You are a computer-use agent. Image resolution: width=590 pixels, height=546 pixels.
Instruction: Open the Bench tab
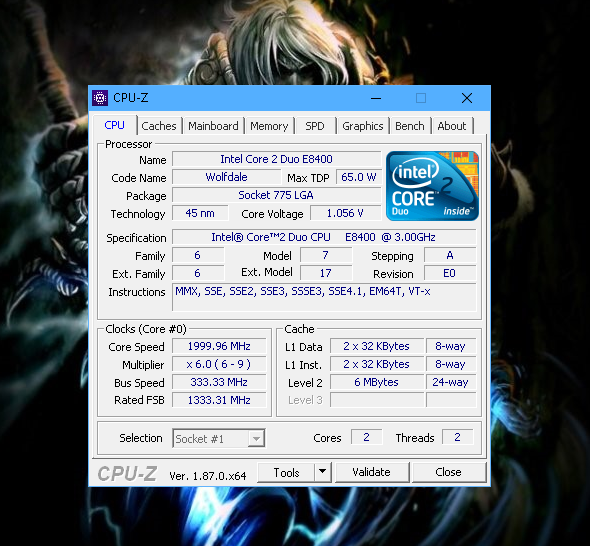pos(410,126)
